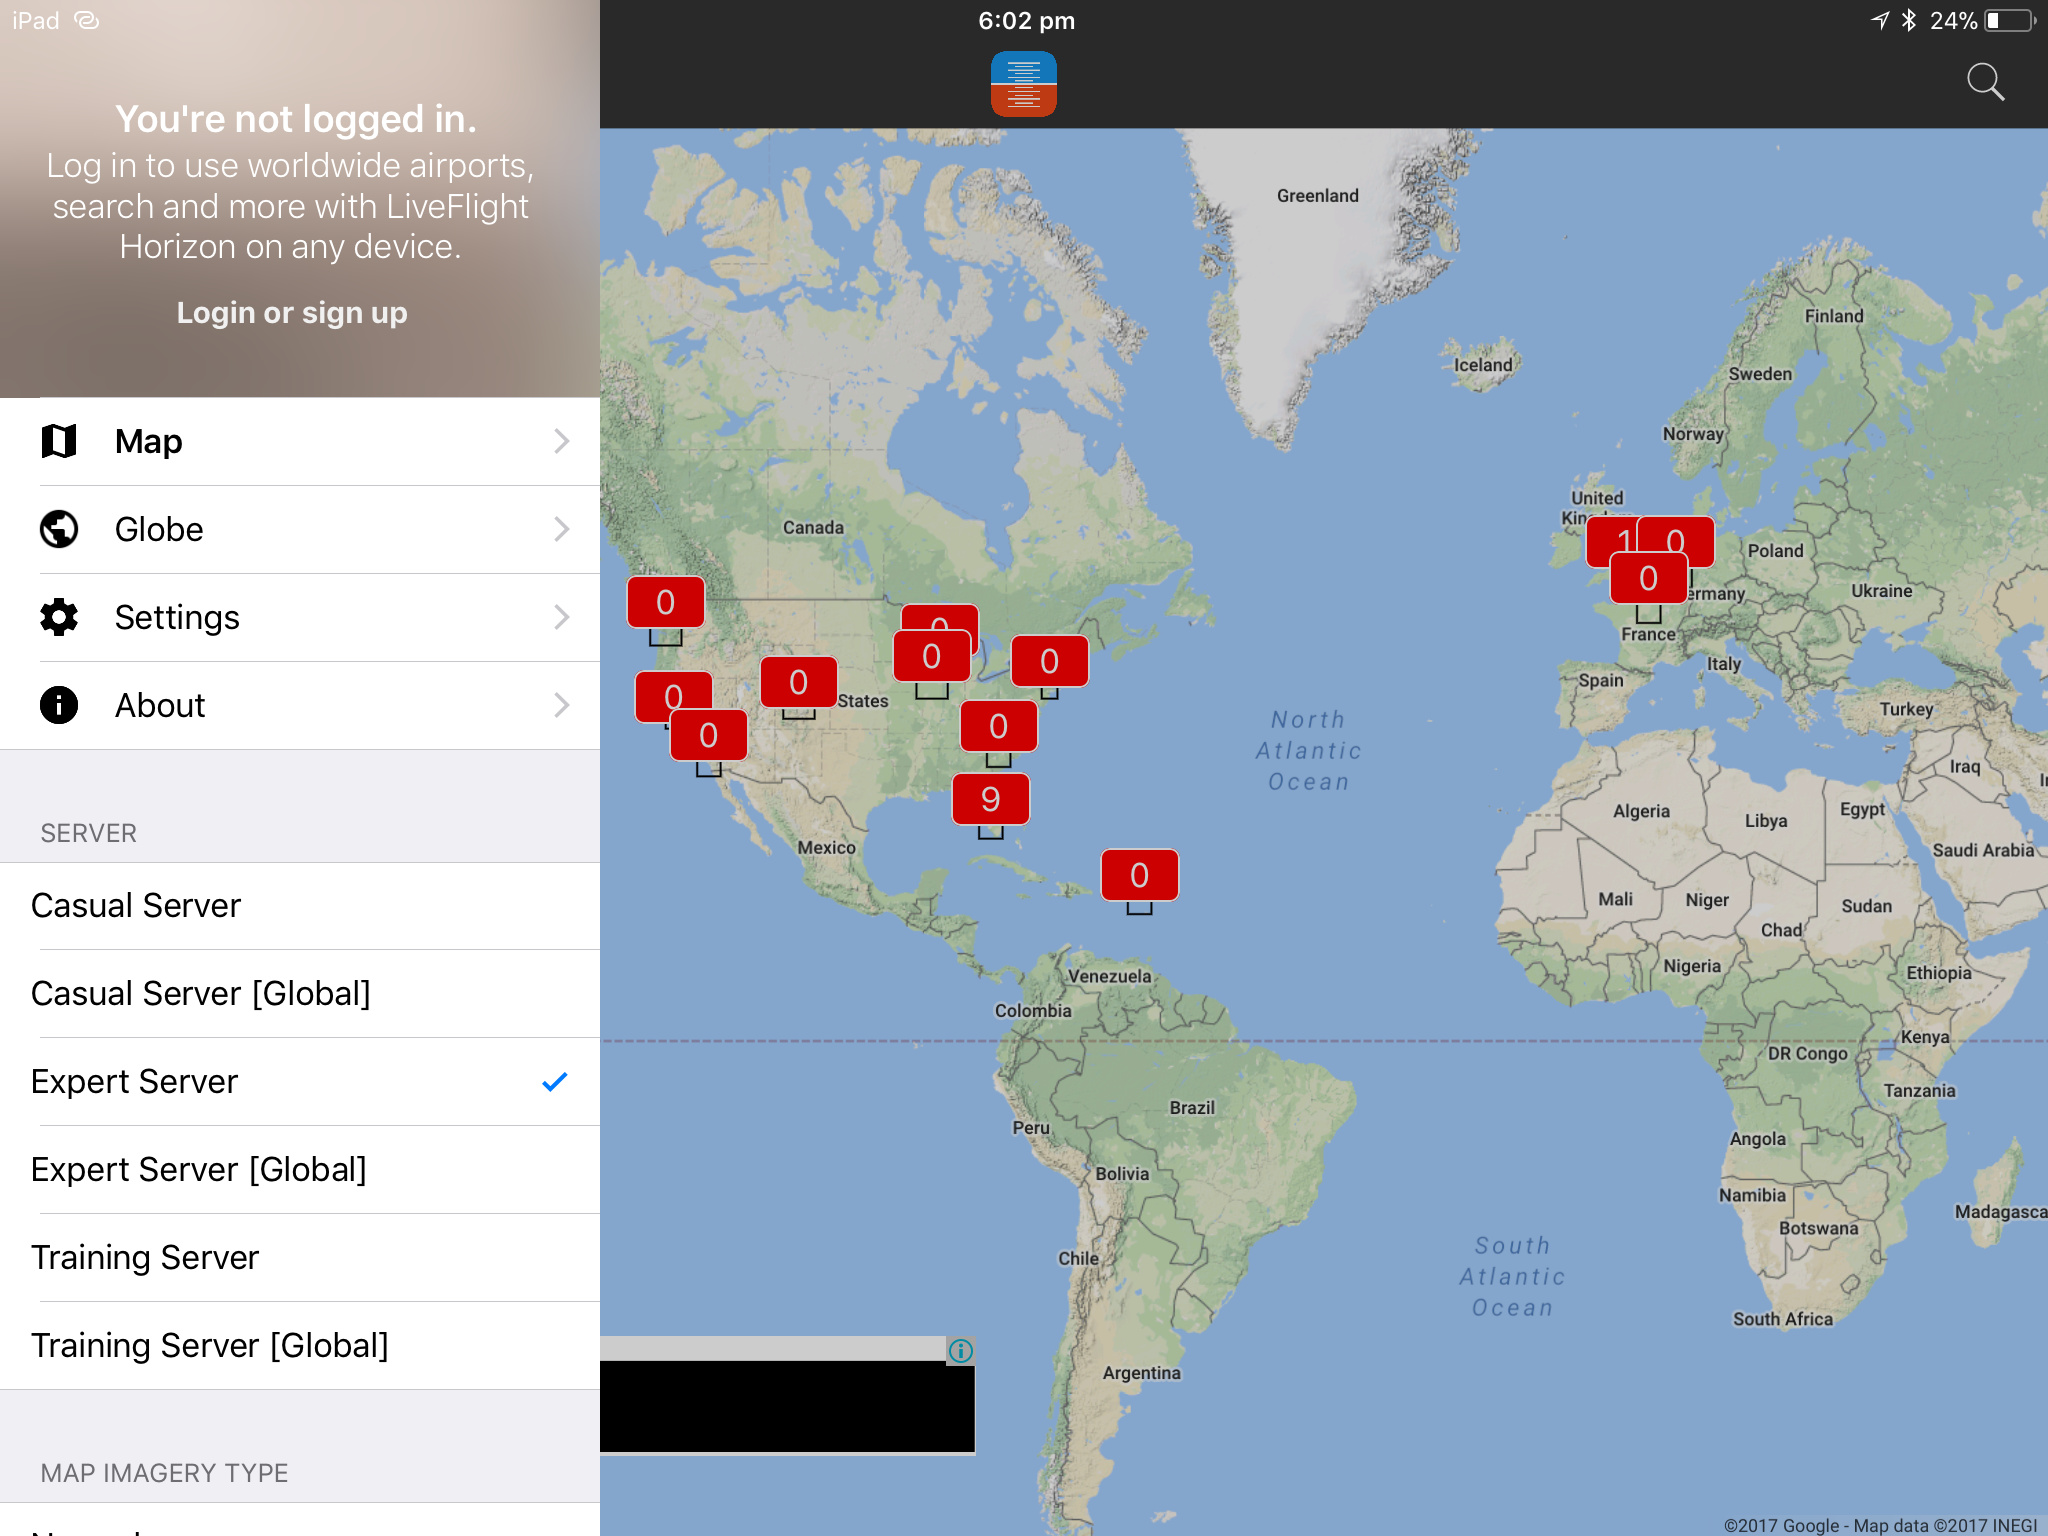2048x1536 pixels.
Task: Open the Settings row chevron
Action: (561, 617)
